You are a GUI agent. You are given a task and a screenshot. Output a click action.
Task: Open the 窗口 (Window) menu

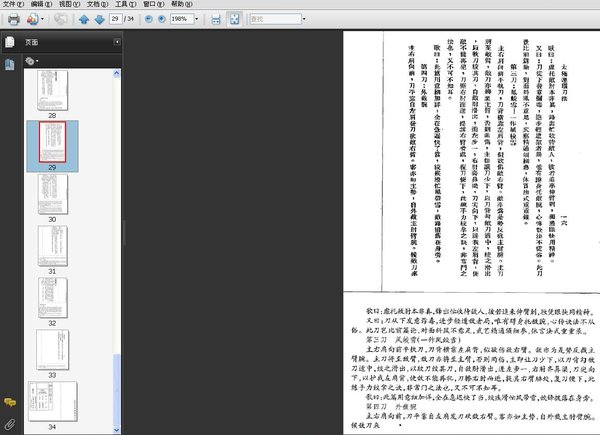pos(153,4)
